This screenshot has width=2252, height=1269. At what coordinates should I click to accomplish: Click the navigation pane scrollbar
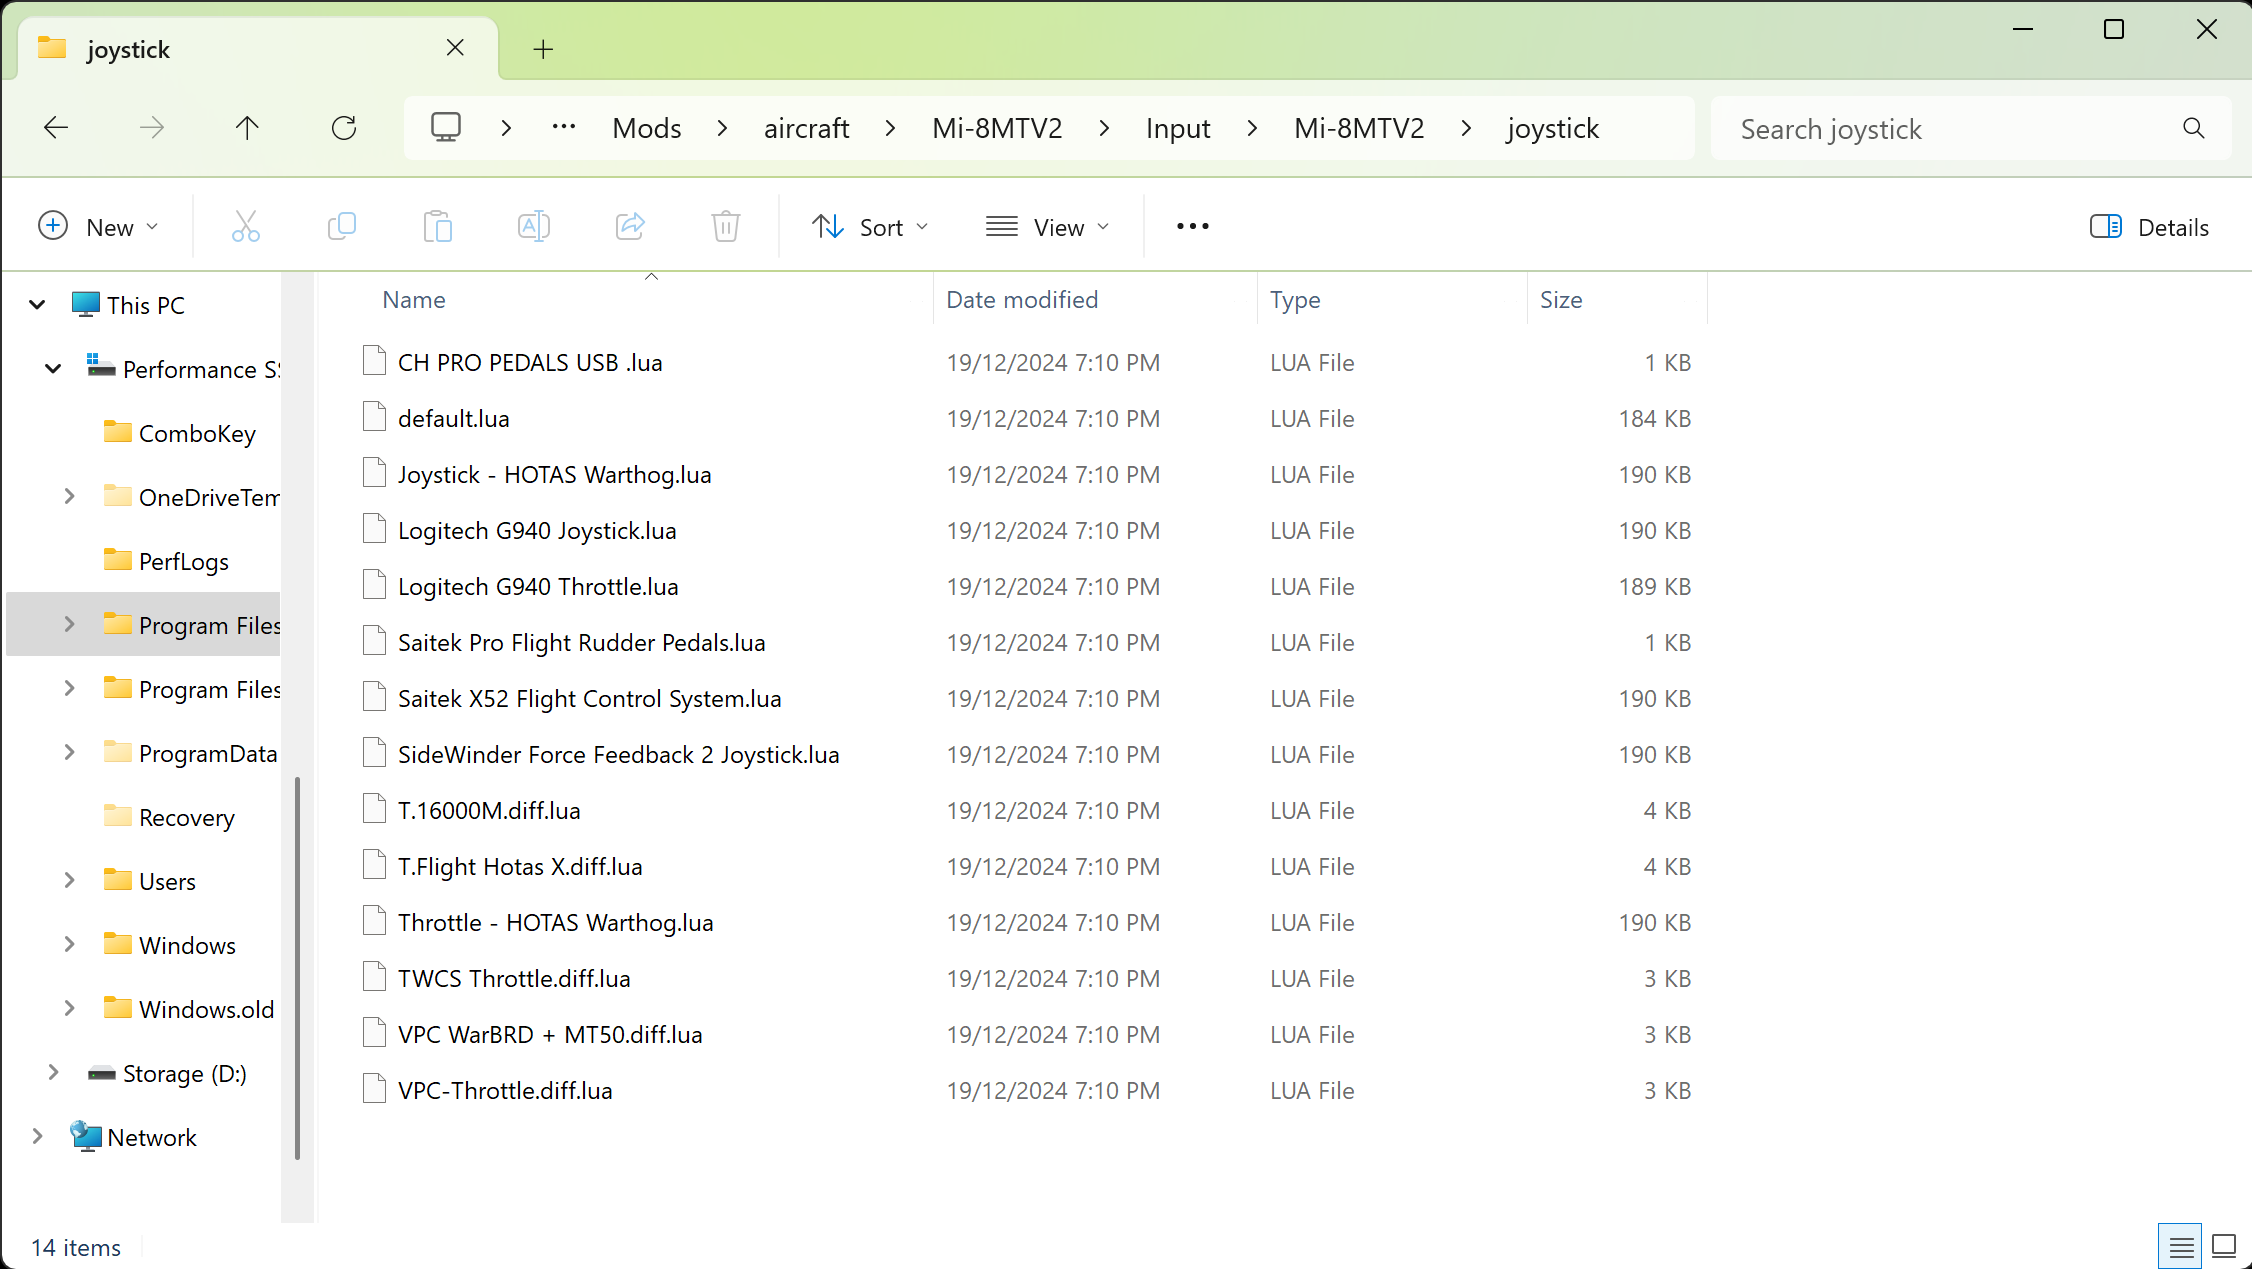tap(297, 968)
